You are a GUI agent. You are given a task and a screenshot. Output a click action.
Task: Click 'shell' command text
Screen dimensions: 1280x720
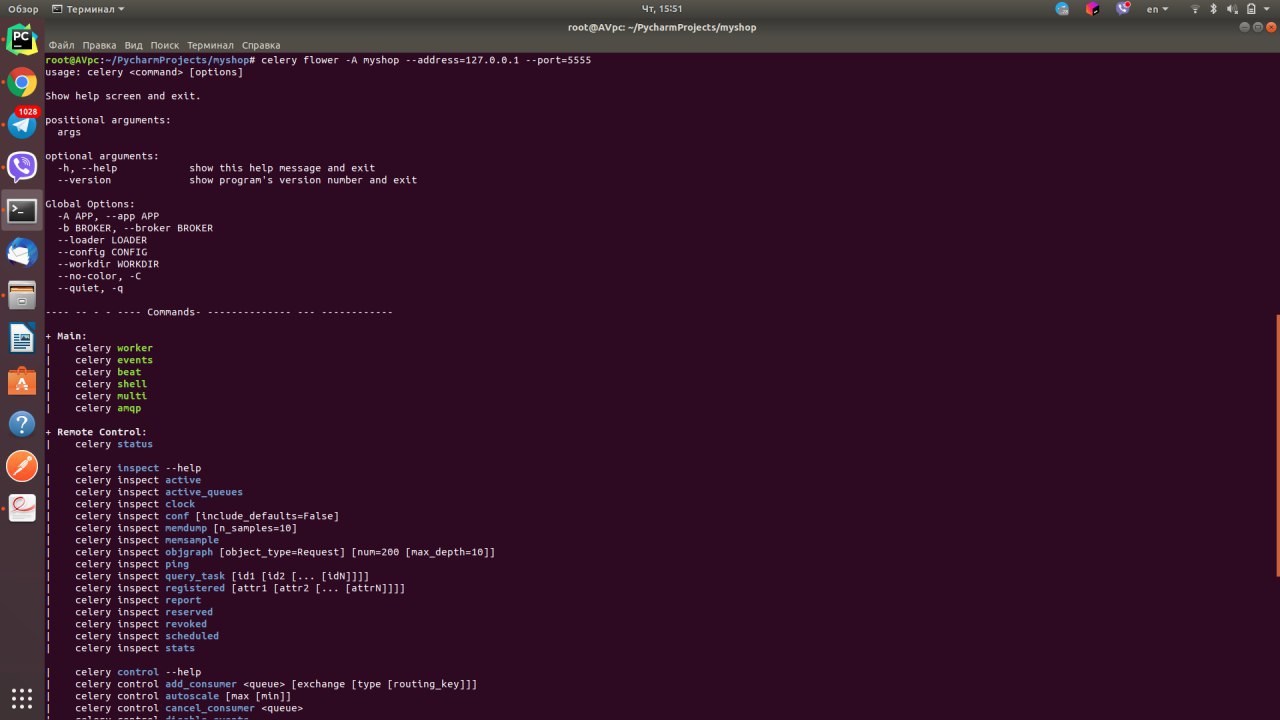pyautogui.click(x=132, y=384)
